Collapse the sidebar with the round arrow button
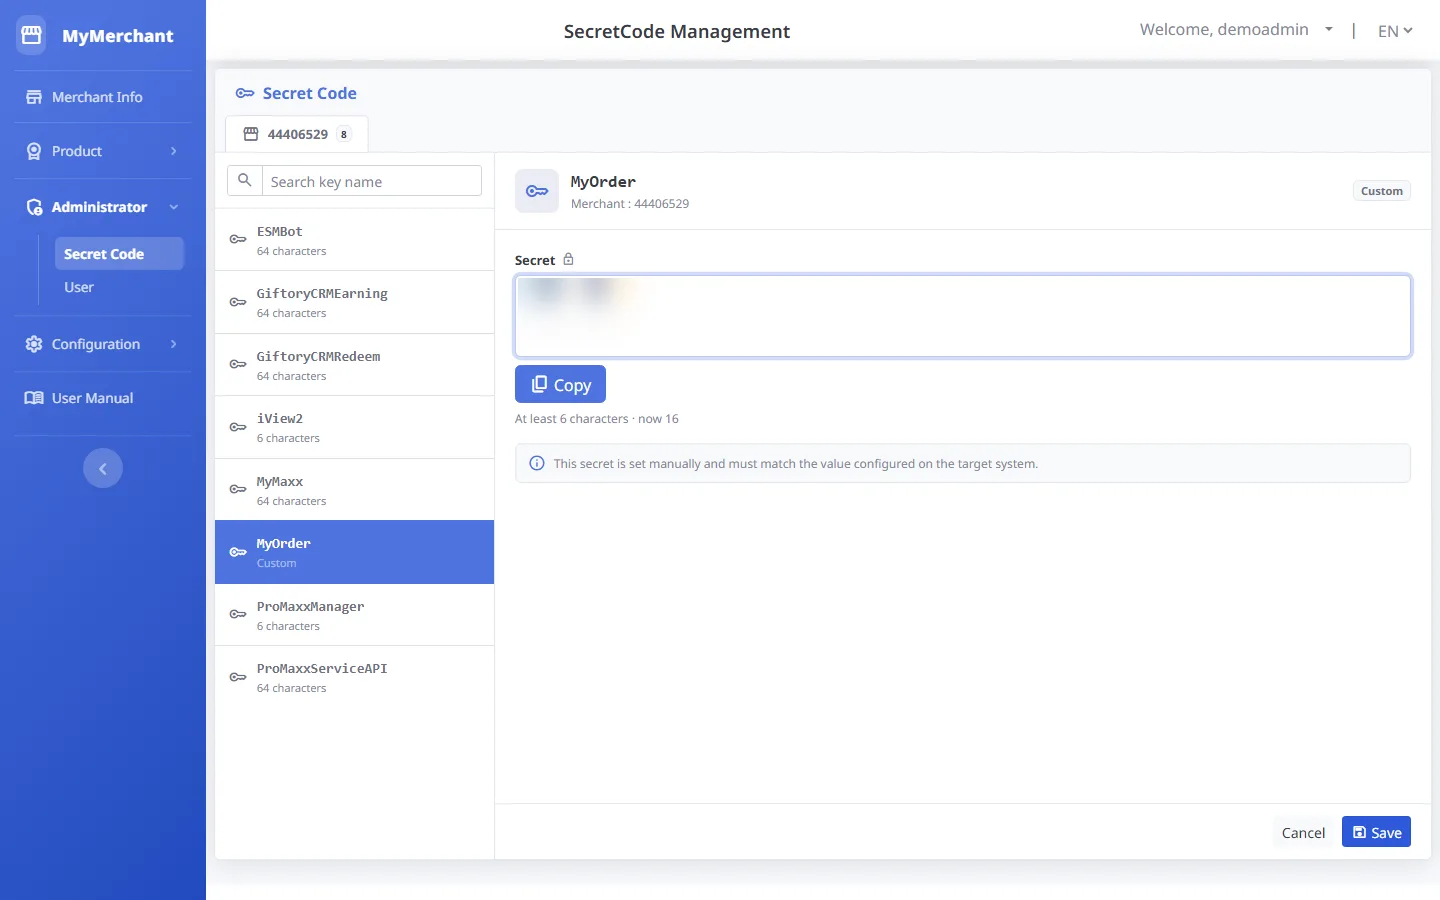 pyautogui.click(x=103, y=468)
